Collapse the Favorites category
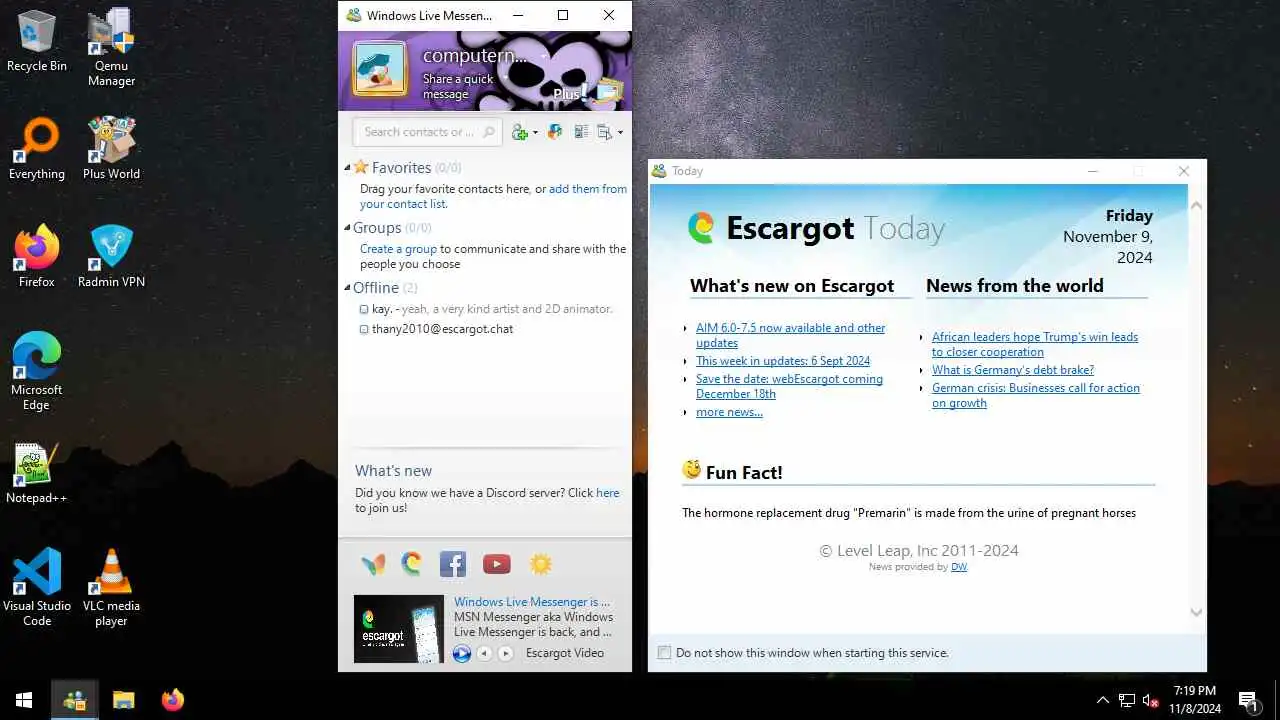 click(x=347, y=168)
